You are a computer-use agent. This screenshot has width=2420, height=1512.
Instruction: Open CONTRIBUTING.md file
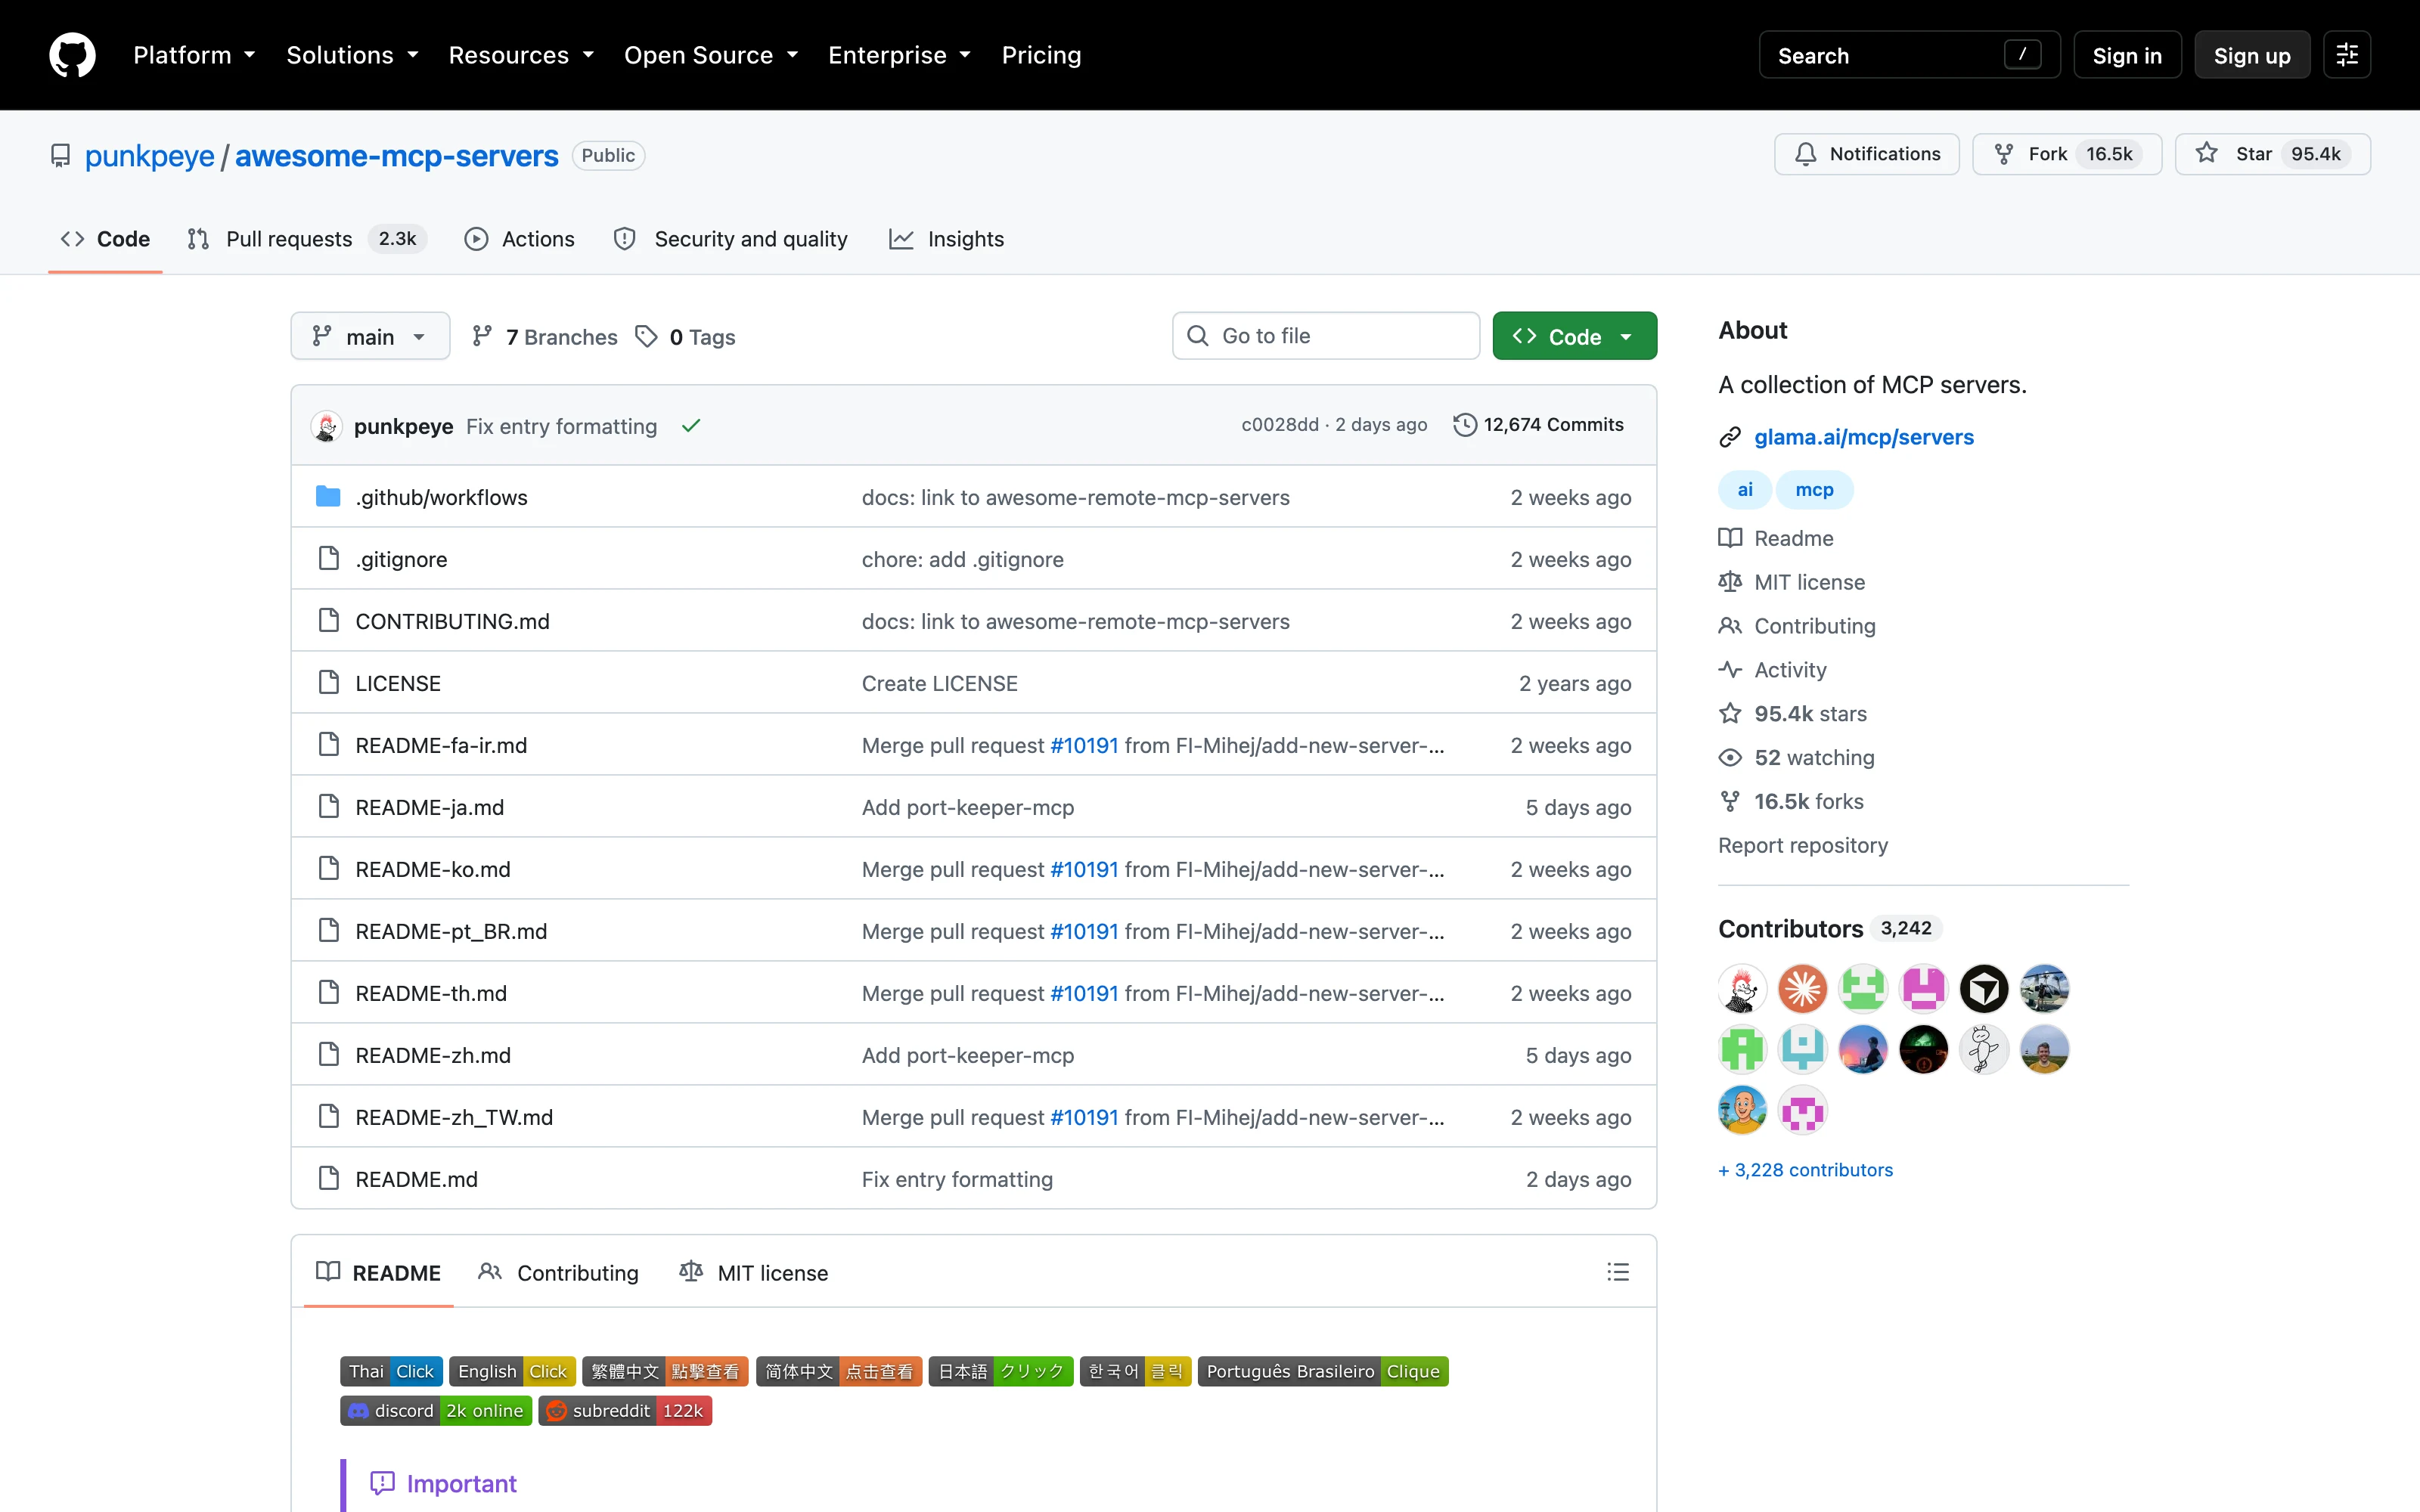tap(453, 621)
